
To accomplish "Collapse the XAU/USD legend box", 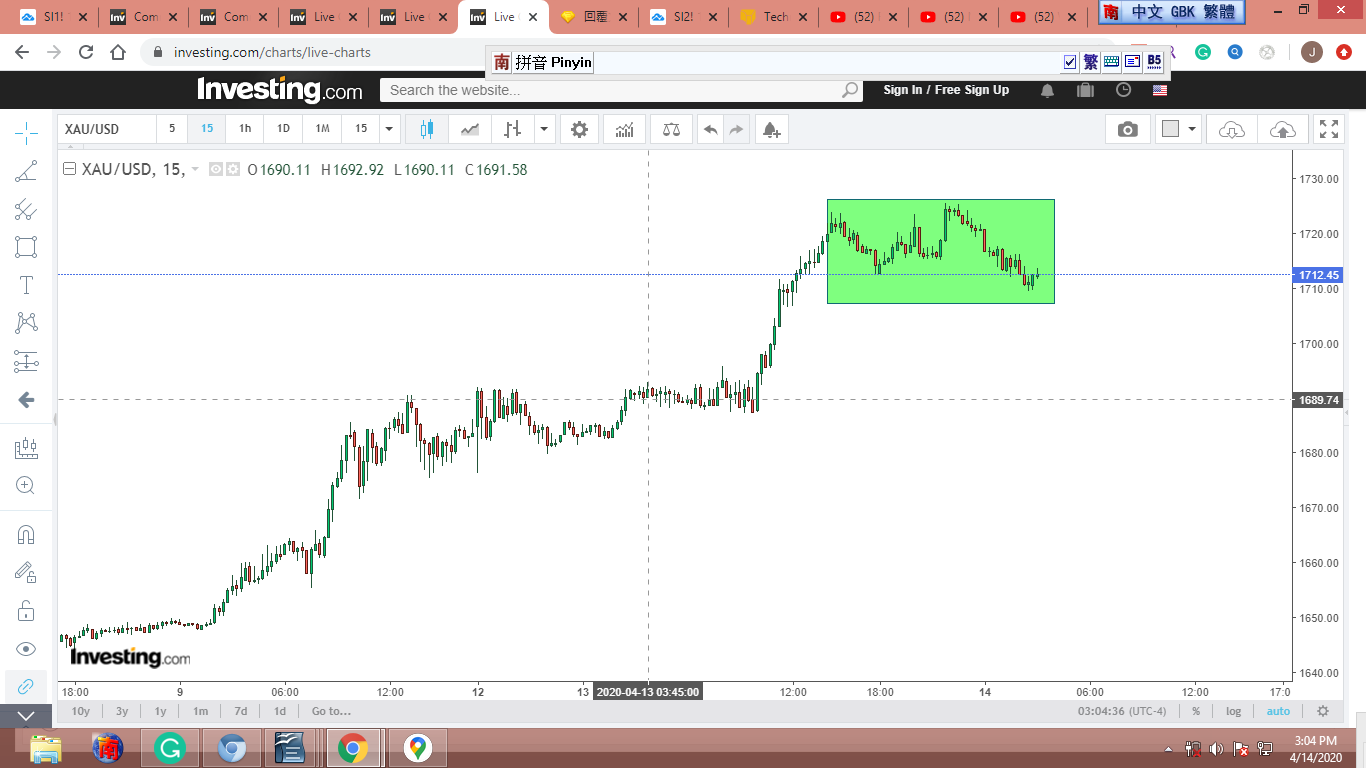I will [x=69, y=169].
